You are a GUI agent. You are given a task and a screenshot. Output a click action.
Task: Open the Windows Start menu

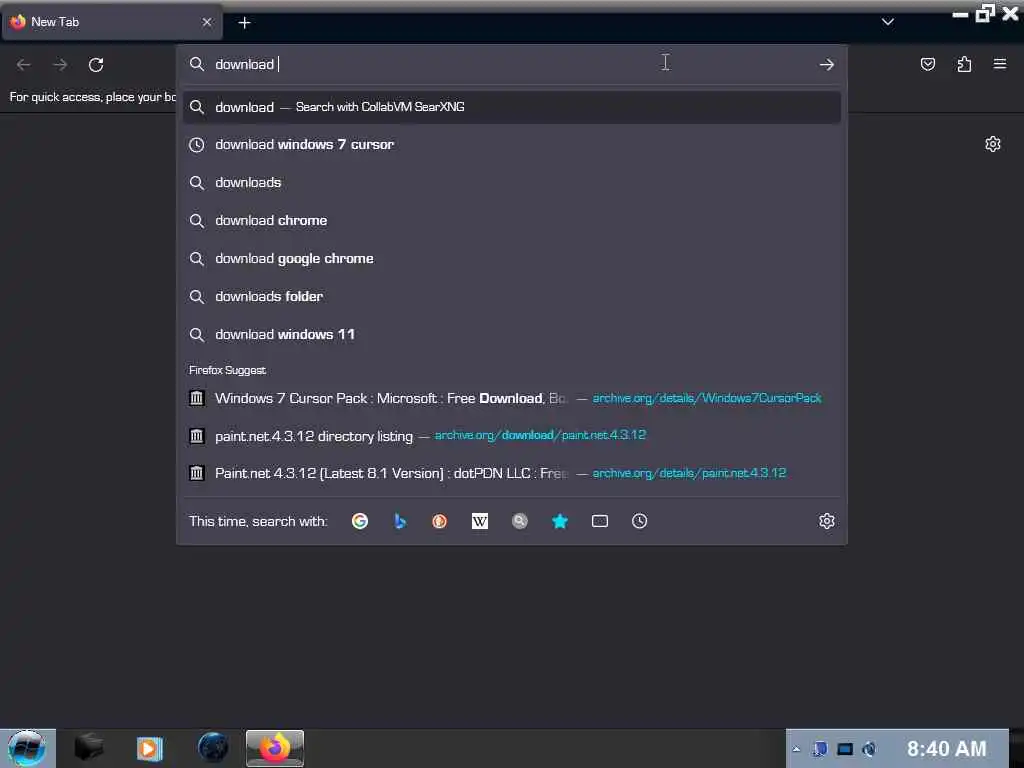pyautogui.click(x=27, y=748)
